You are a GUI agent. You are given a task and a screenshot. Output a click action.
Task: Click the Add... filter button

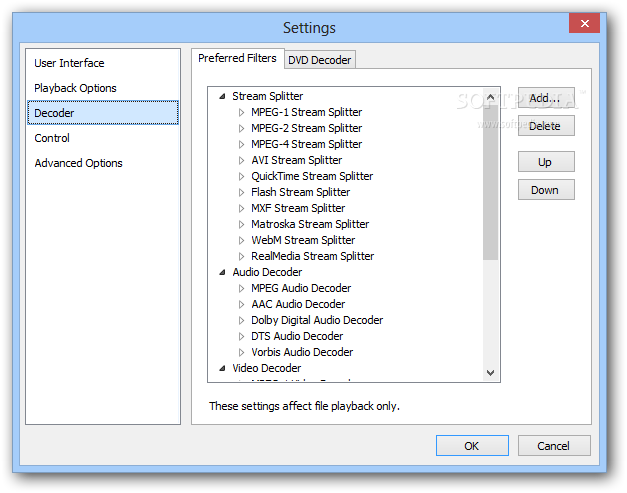click(x=546, y=98)
